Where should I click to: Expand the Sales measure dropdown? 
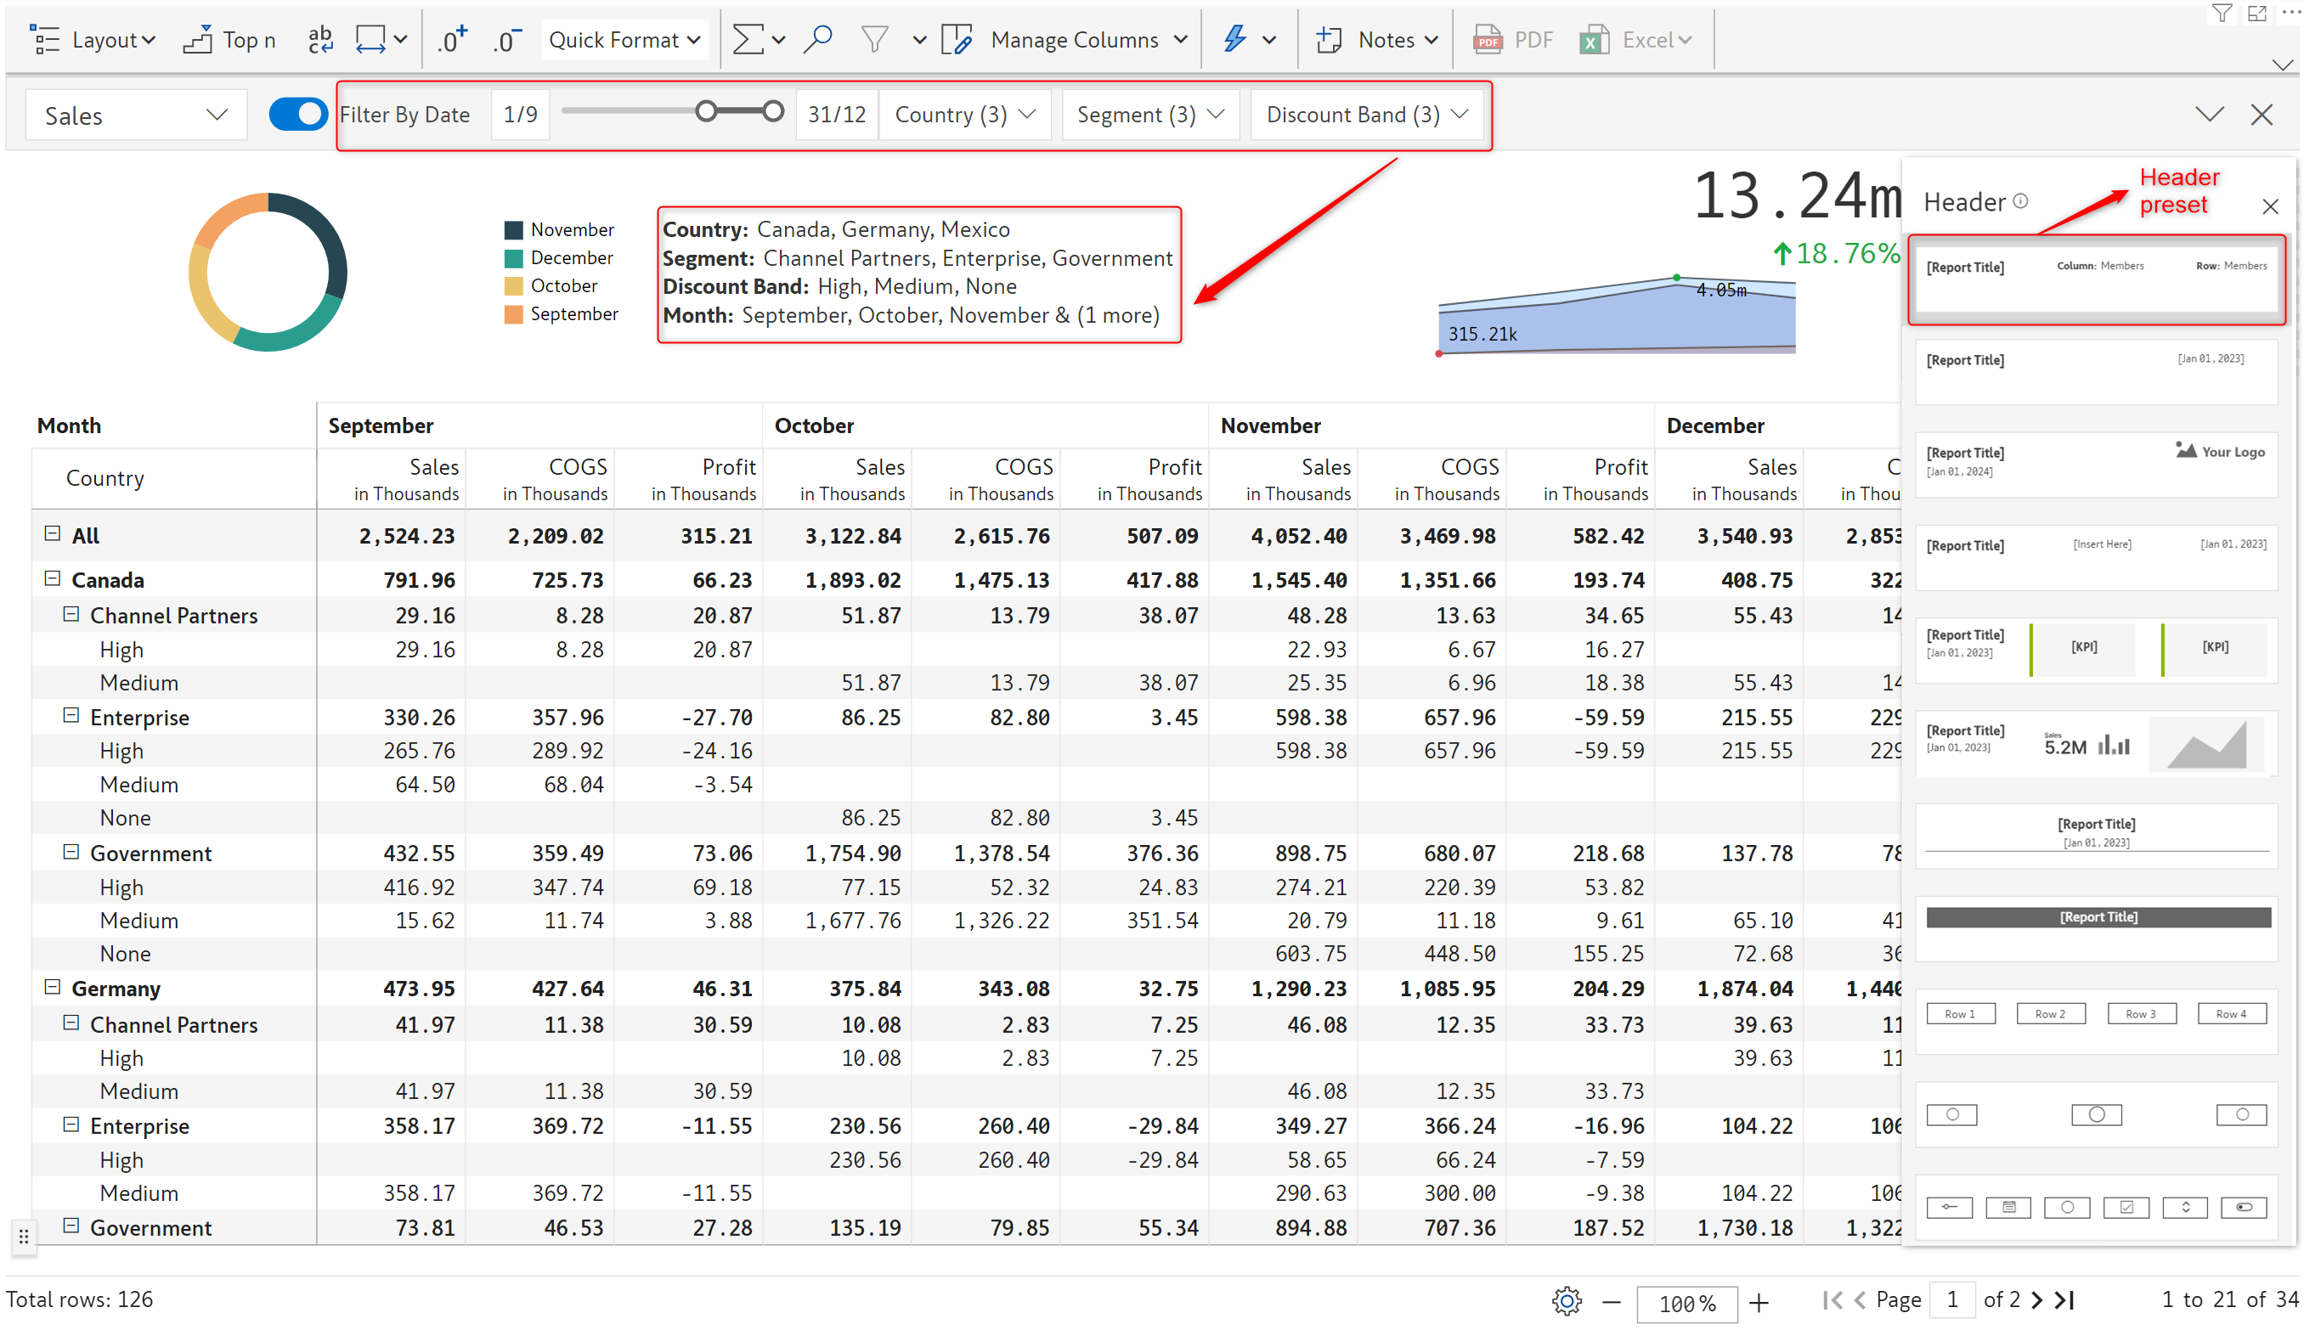(135, 116)
